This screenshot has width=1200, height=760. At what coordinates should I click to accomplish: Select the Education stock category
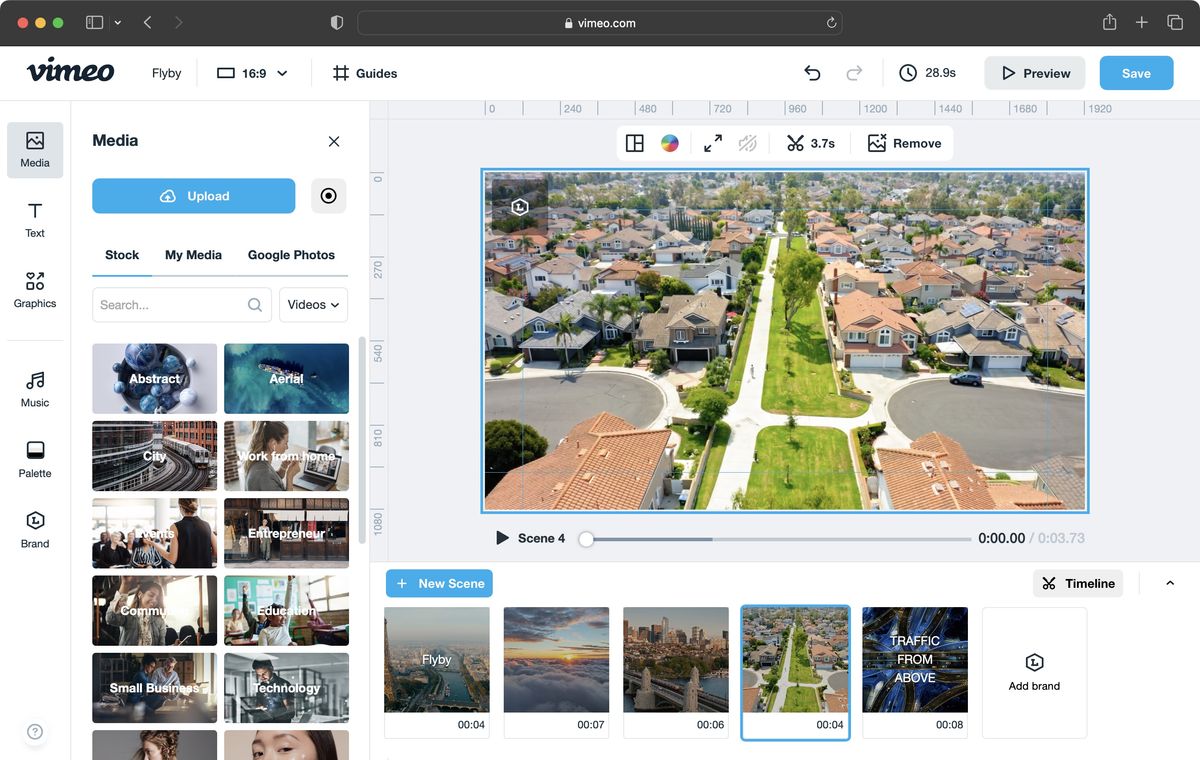286,610
